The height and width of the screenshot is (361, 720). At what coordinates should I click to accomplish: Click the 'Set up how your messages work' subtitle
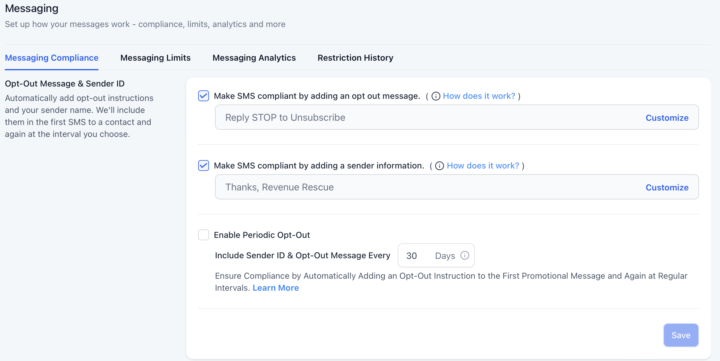(x=145, y=24)
